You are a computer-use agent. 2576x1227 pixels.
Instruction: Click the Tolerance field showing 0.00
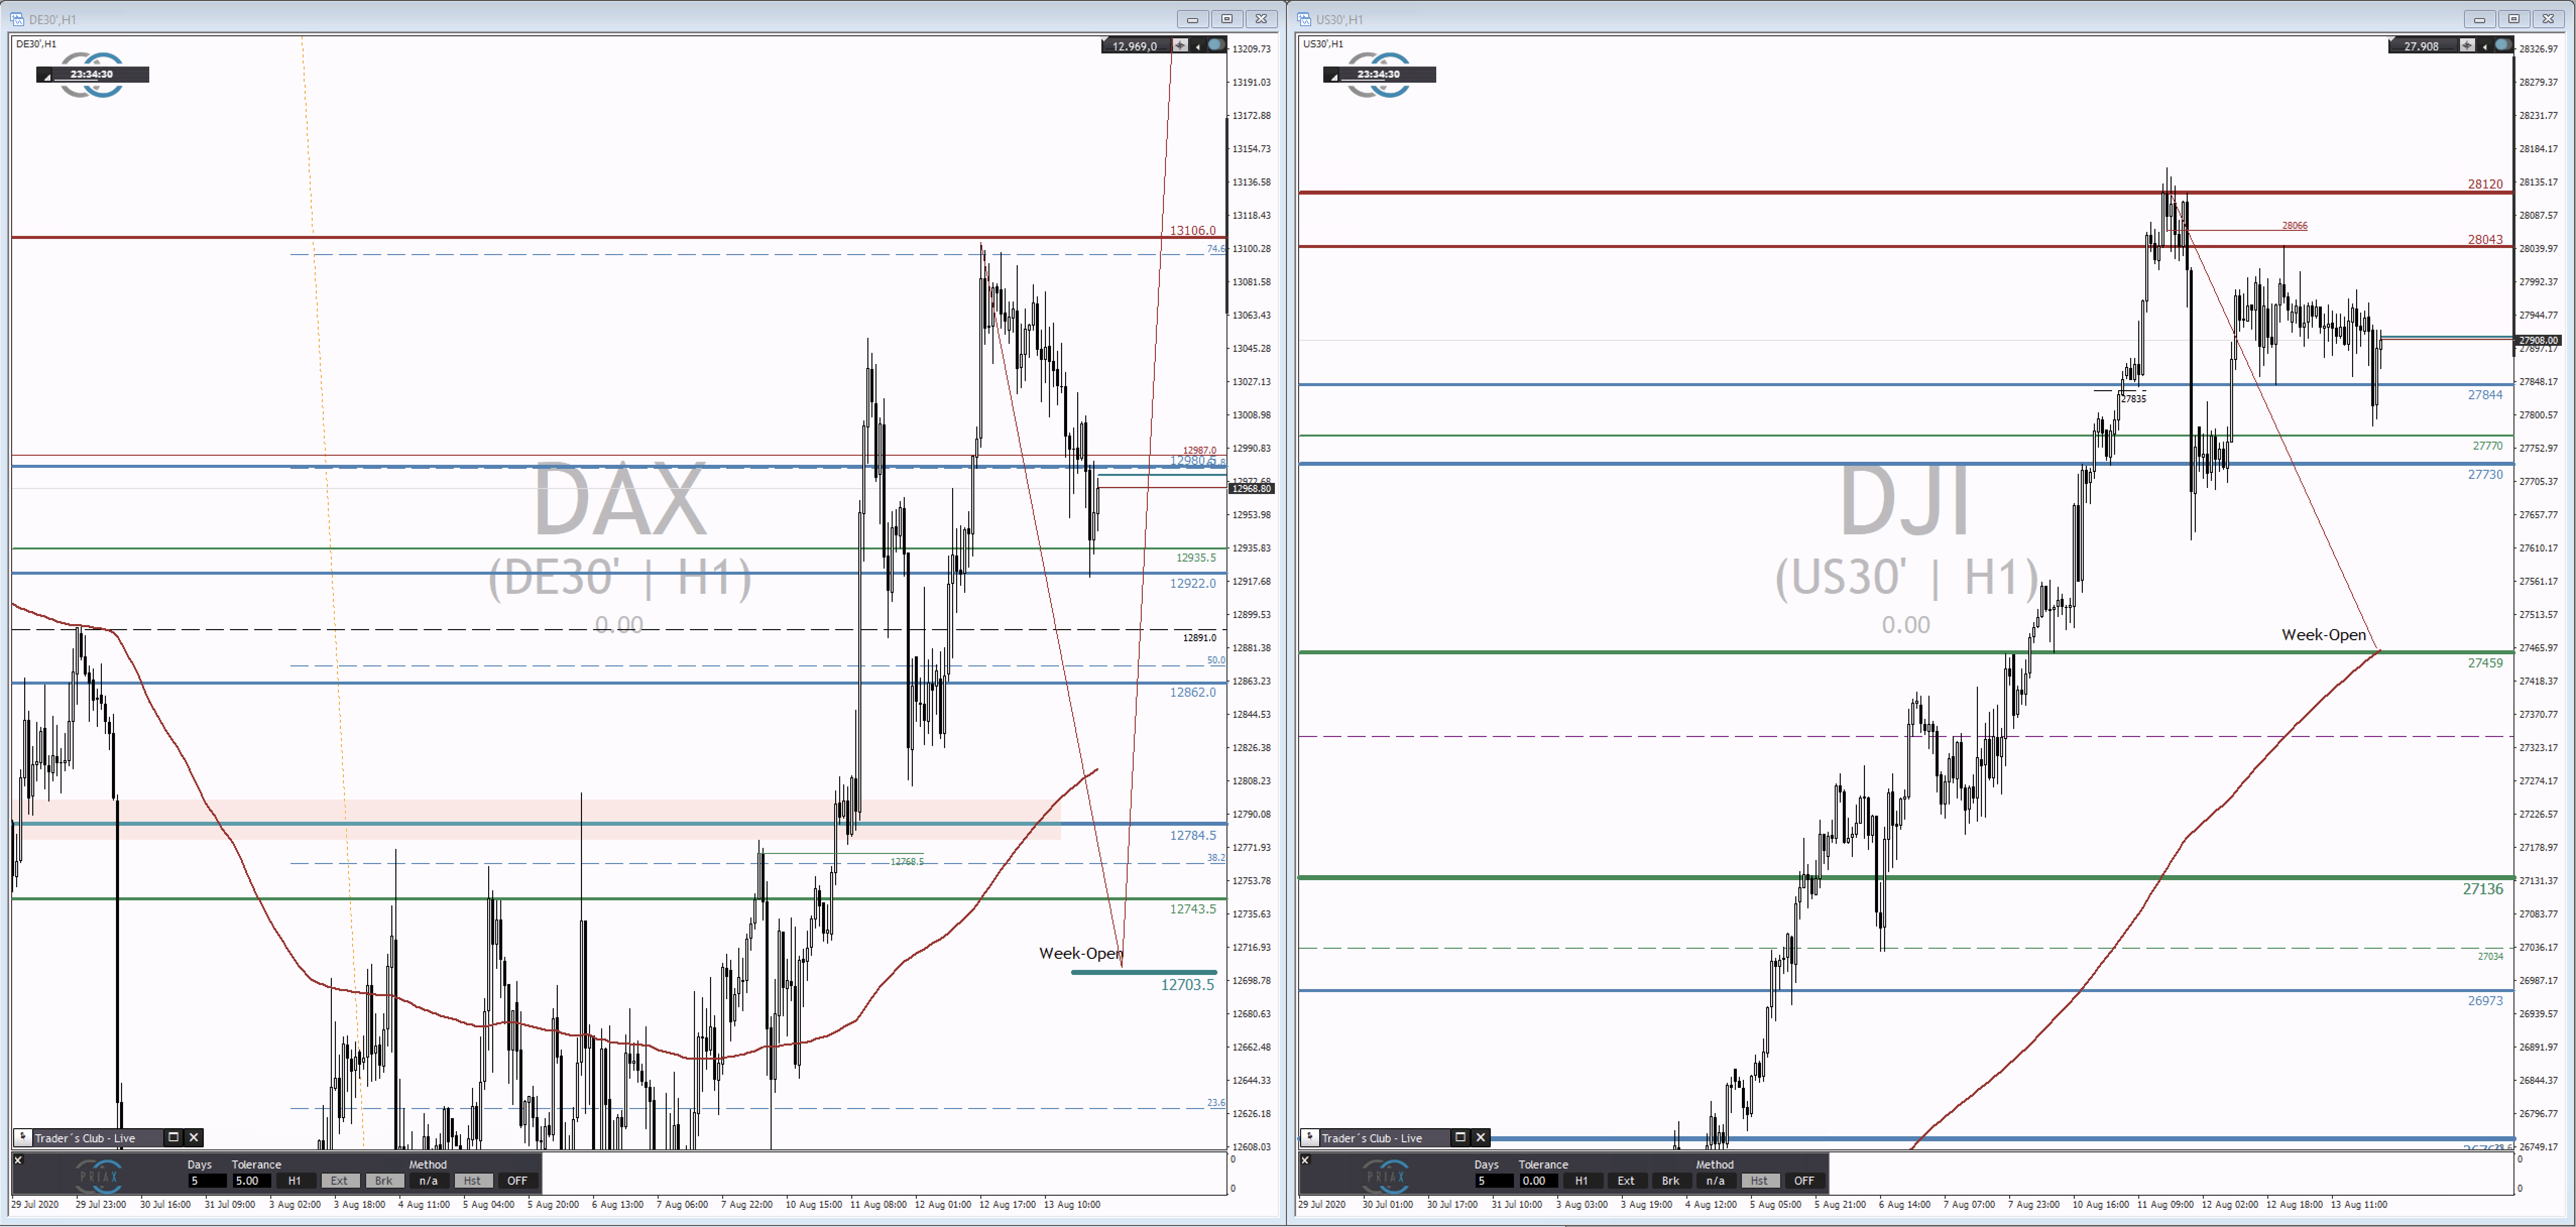point(1538,1181)
